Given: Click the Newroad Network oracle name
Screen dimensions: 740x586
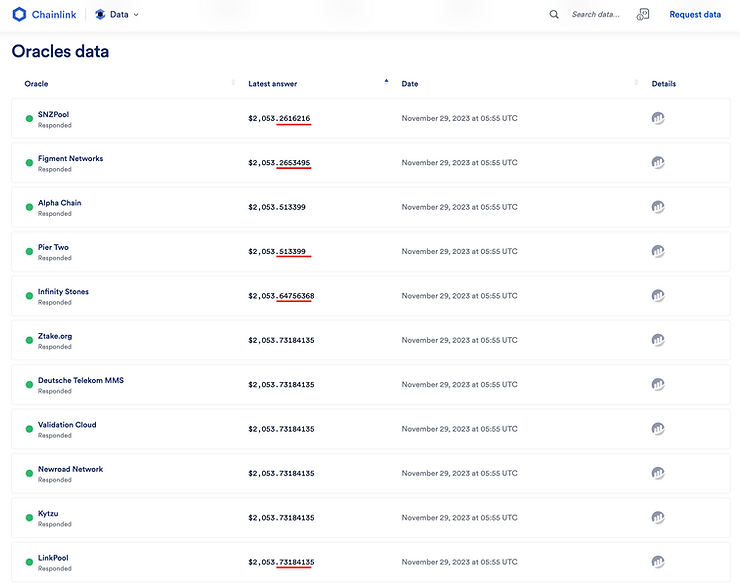Looking at the screenshot, I should pos(70,469).
